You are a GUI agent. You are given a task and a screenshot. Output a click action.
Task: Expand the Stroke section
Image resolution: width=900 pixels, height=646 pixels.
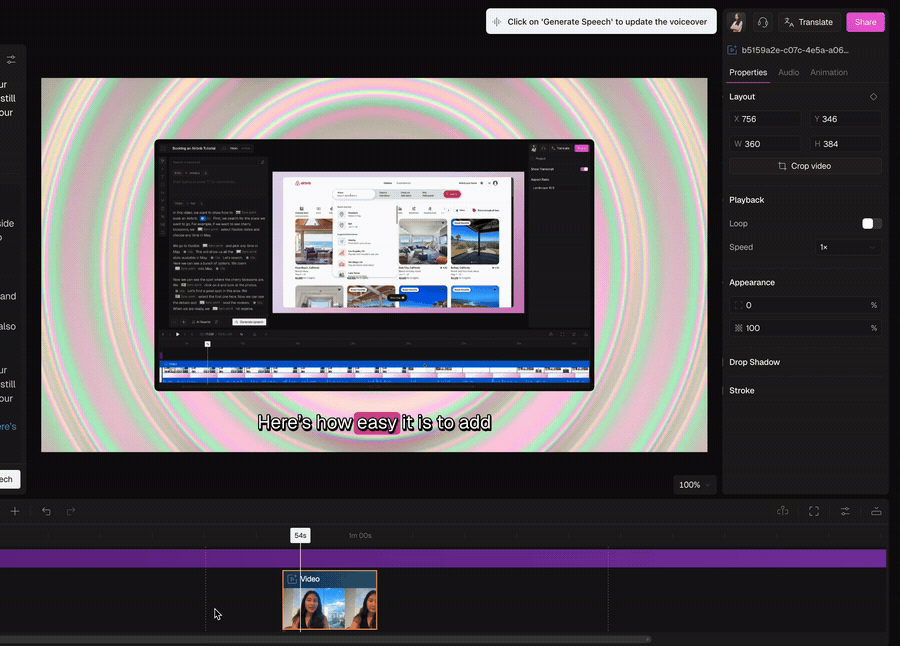742,390
